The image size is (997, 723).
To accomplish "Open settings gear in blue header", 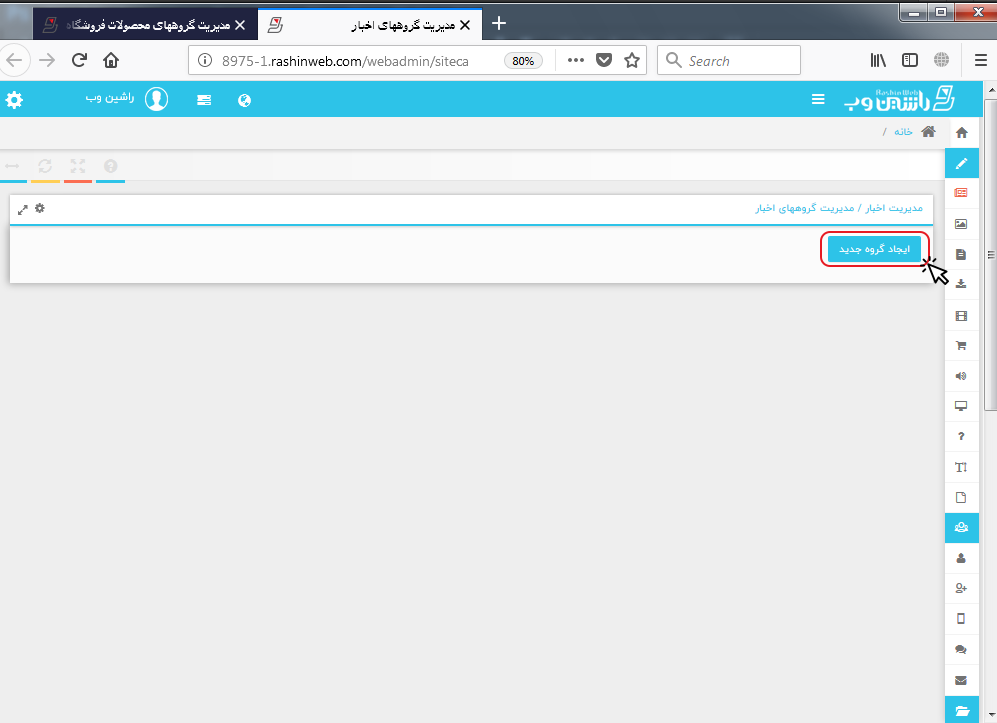I will [14, 99].
